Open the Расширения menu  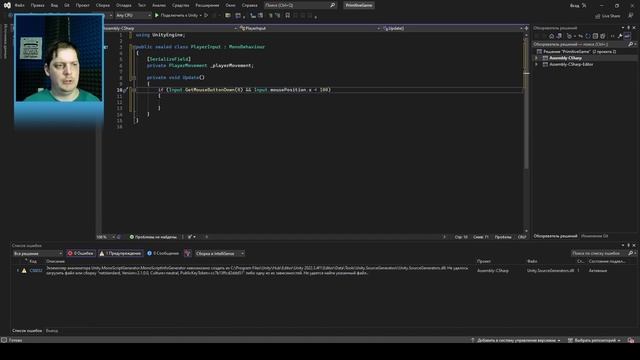(x=207, y=5)
